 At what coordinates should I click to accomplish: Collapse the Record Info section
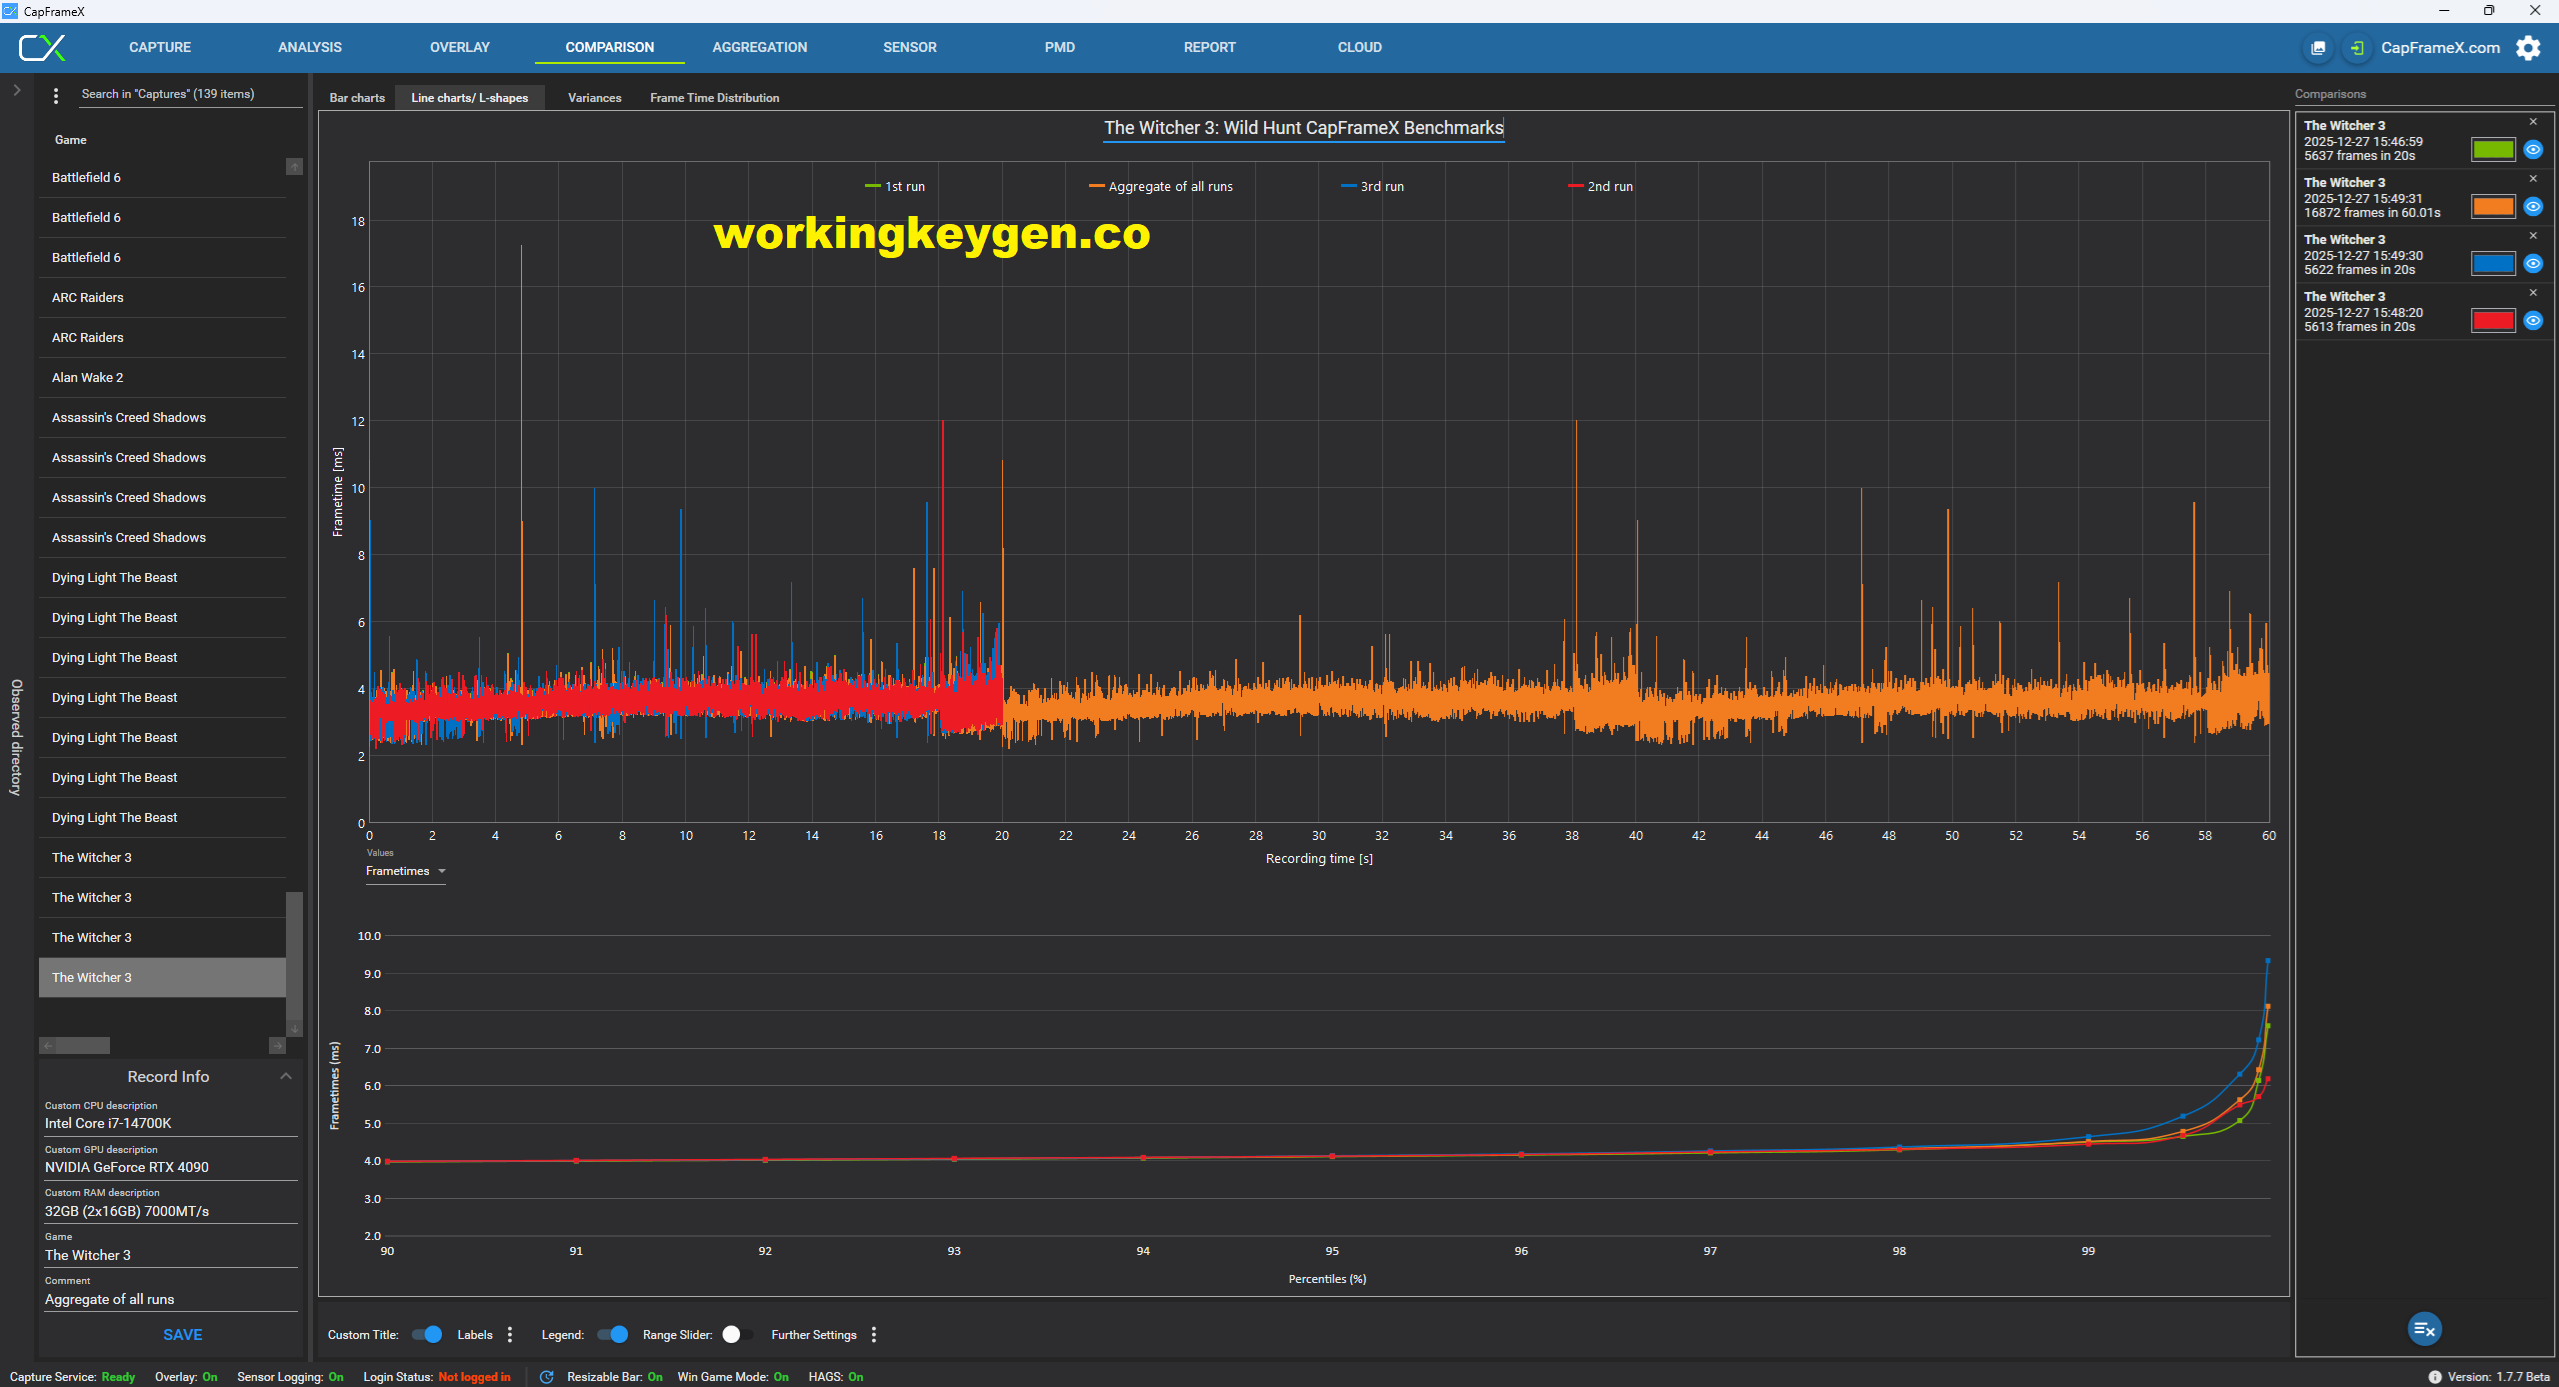(x=286, y=1075)
